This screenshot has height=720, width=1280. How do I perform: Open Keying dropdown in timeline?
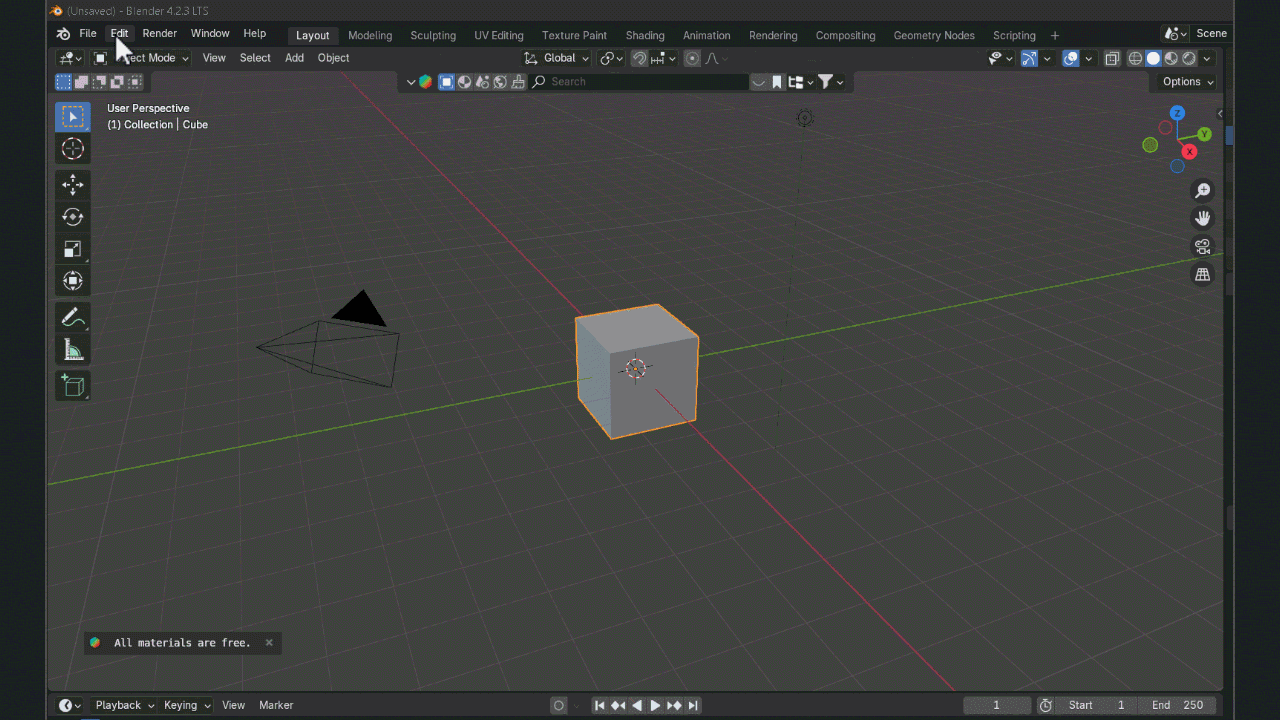187,705
